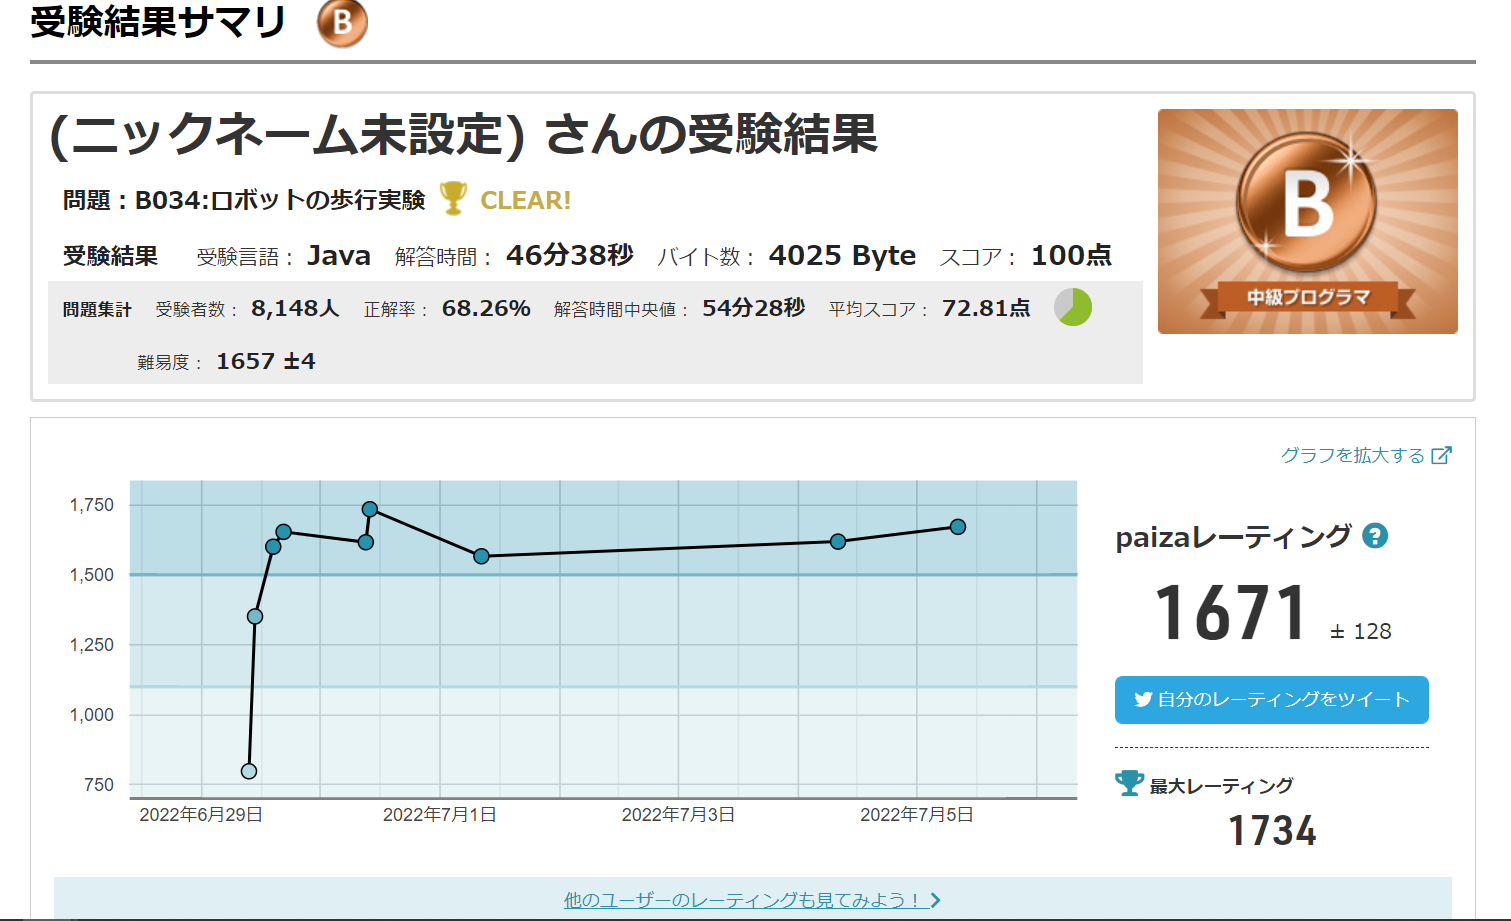Click the external link icon beside グラフを拡大する

click(x=1441, y=456)
